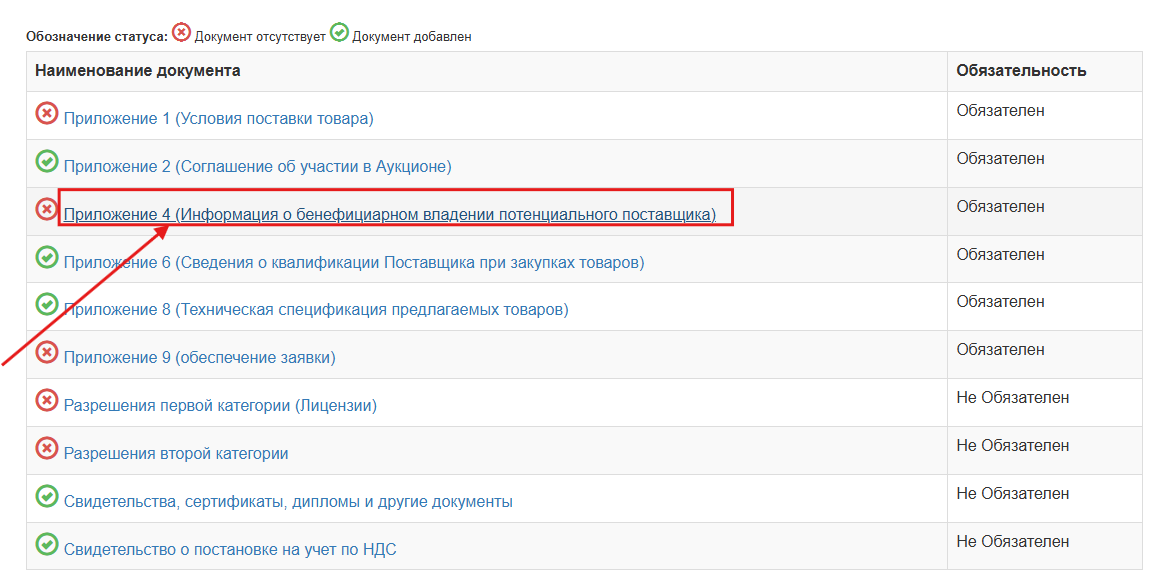
Task: Open Разрешения первой категории (Лицензии) link
Action: pyautogui.click(x=220, y=406)
